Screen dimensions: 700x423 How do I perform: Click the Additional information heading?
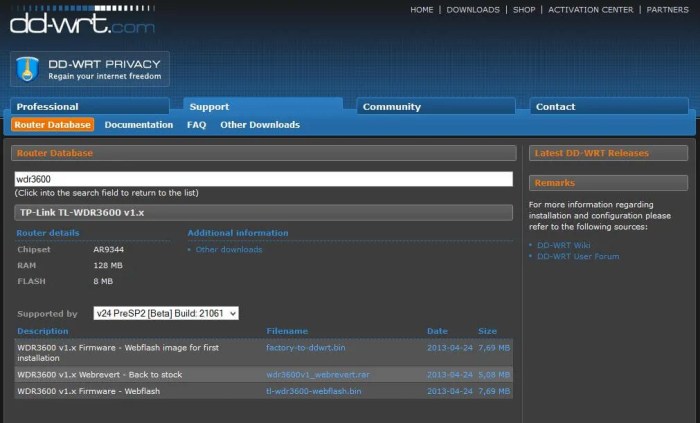238,233
